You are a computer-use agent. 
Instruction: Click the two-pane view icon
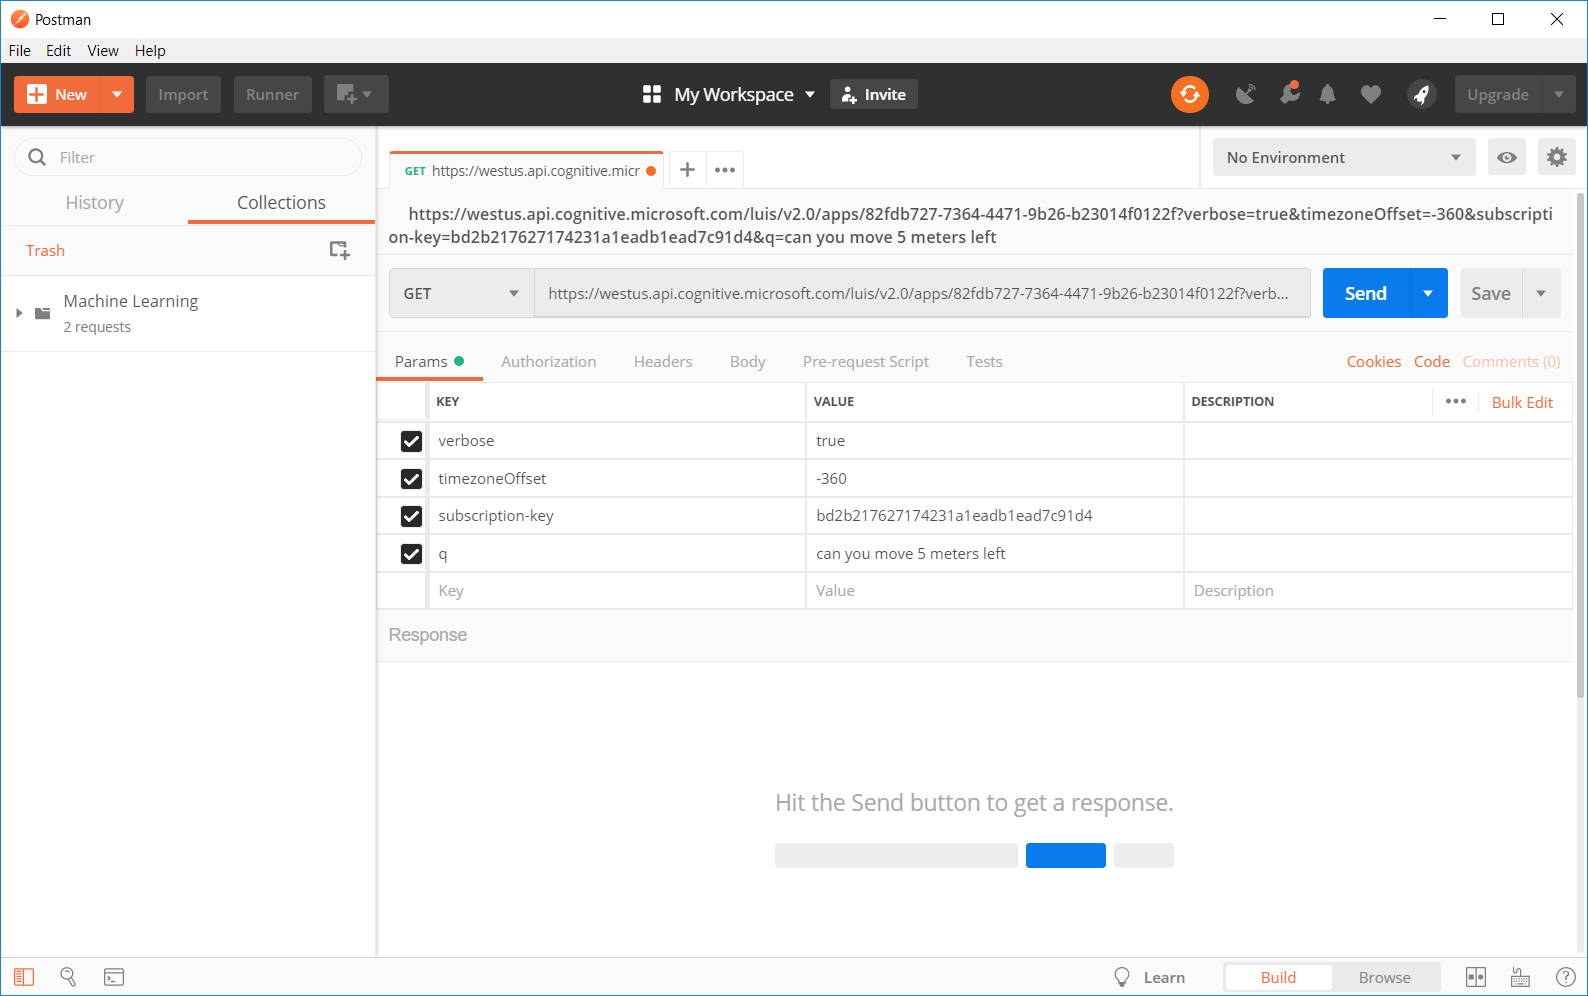point(1476,977)
